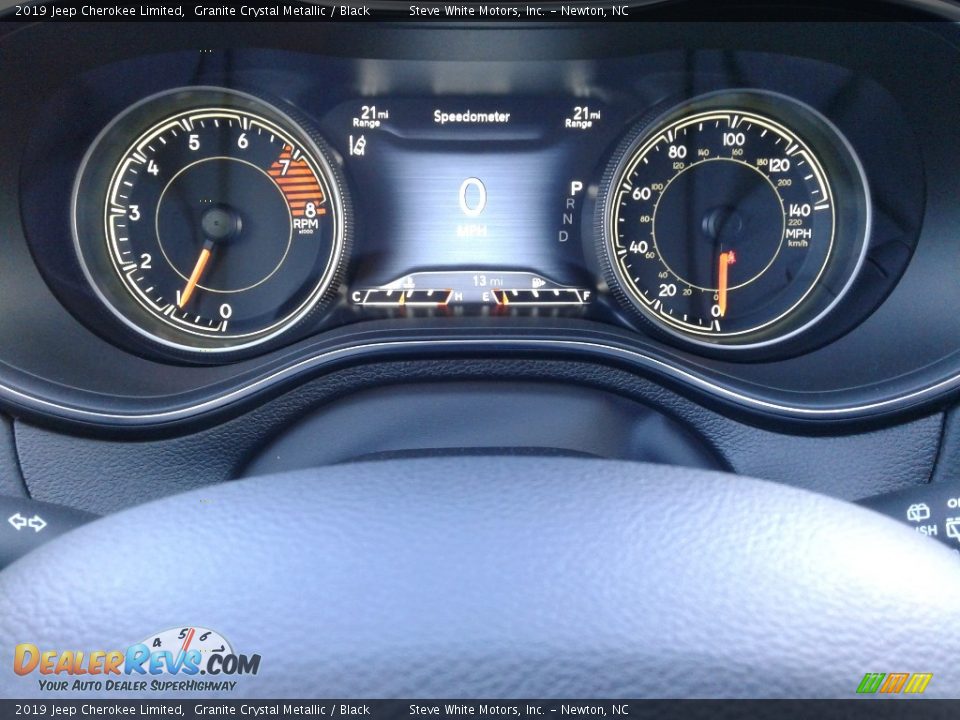Click the digital 0 MPH speed readout
The height and width of the screenshot is (720, 960).
472,207
